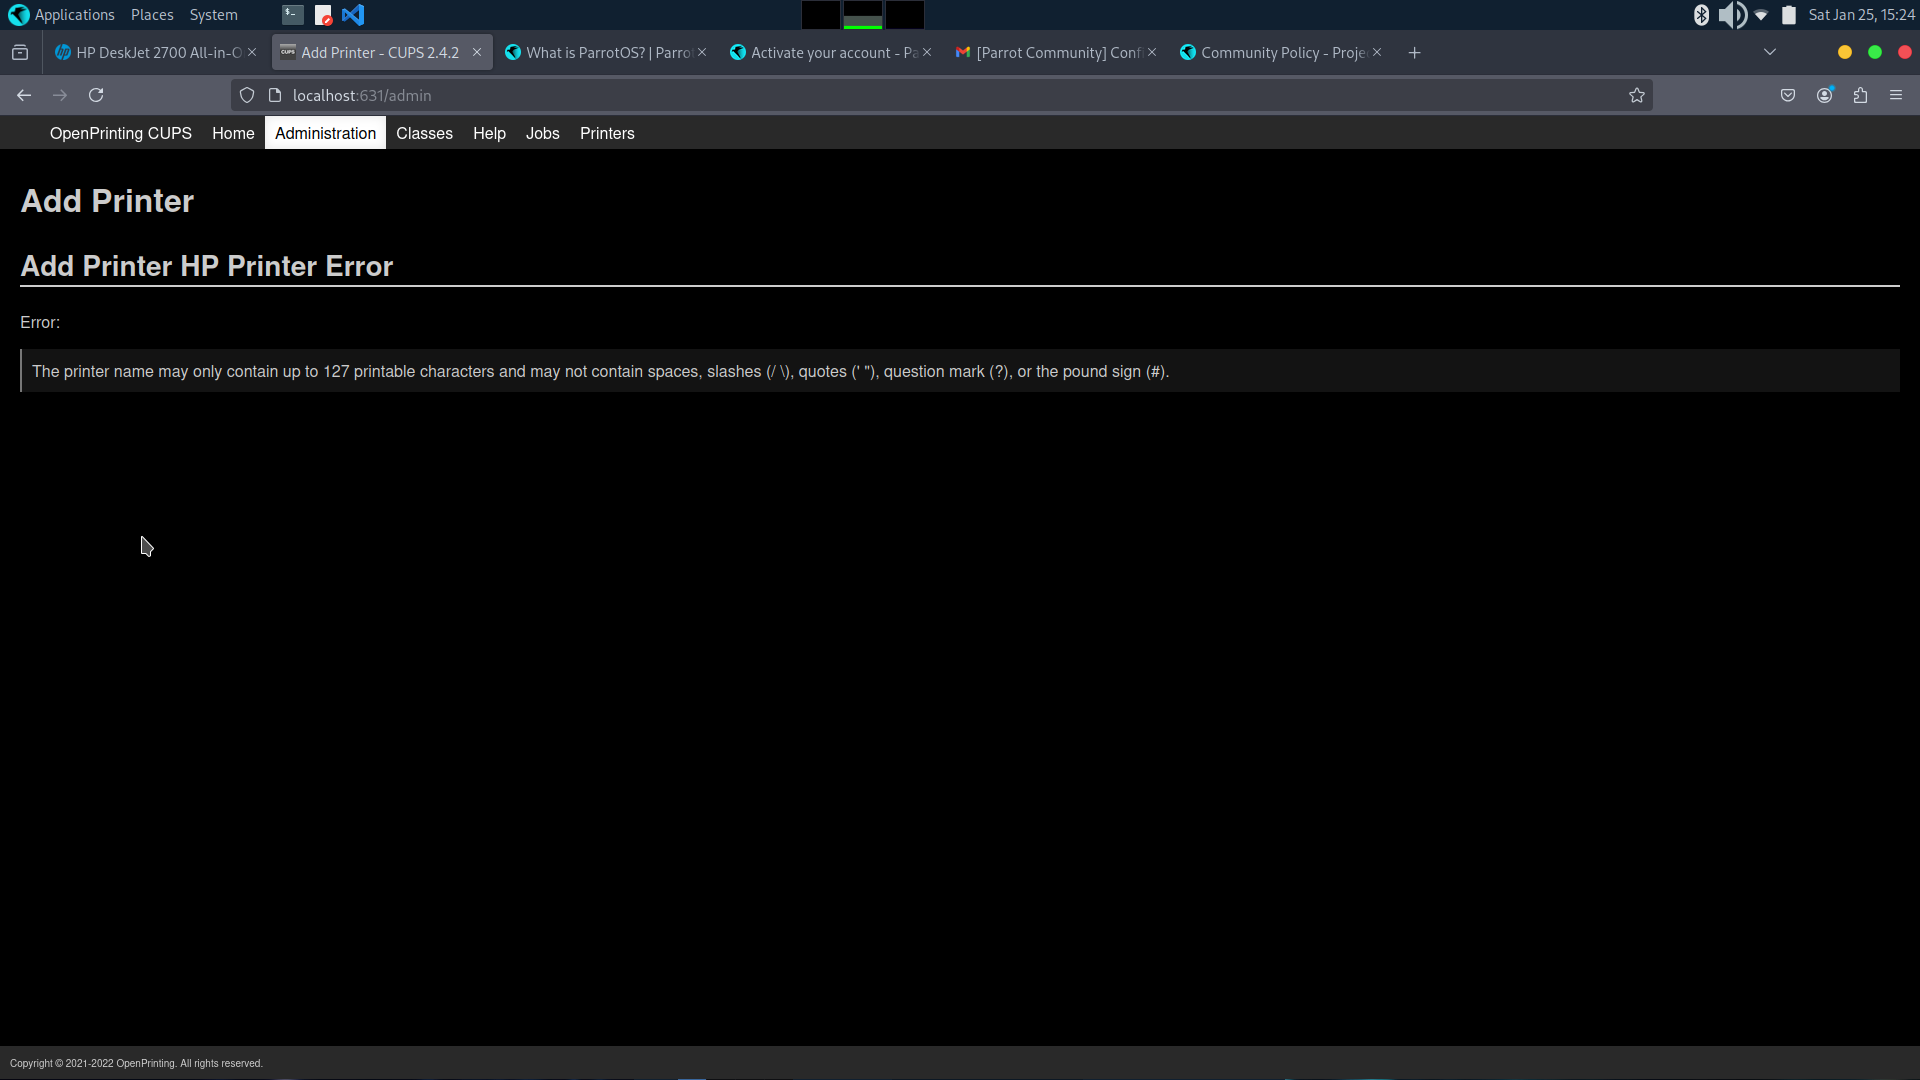Open the extensions puzzle icon
Viewport: 1920px width, 1080px height.
(x=1860, y=96)
